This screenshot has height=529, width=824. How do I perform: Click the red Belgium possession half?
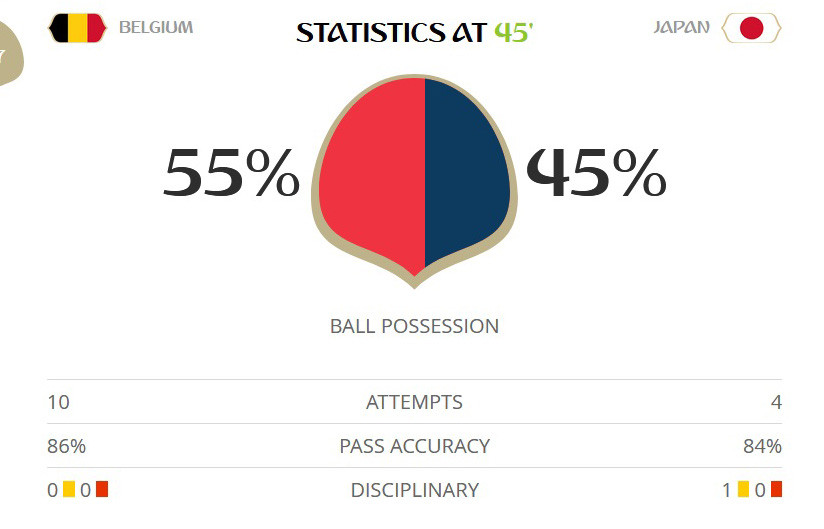point(375,170)
